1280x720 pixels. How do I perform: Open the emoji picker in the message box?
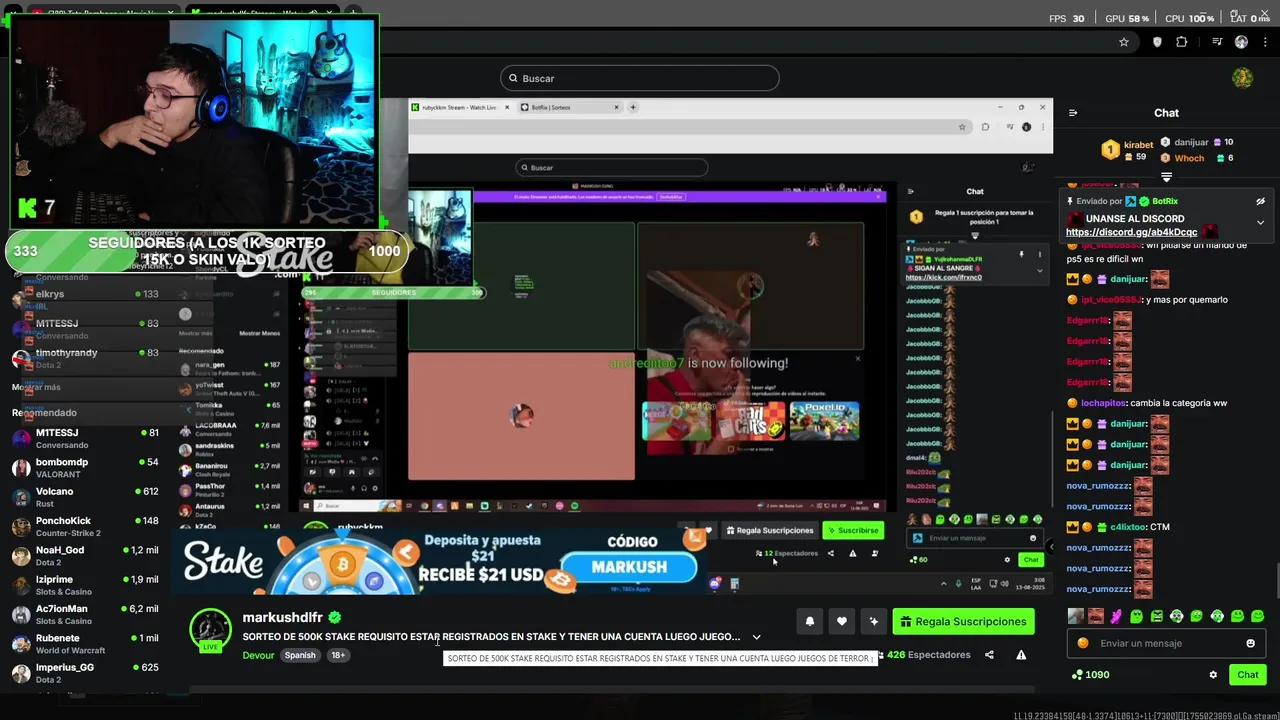[x=1250, y=643]
